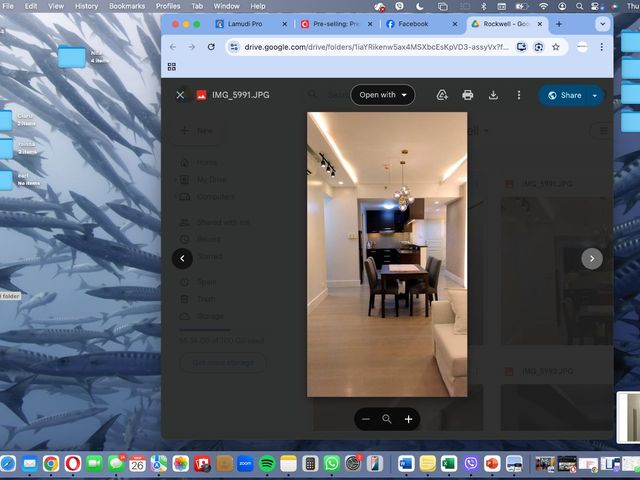Open Spotlight search in menu bar

tap(579, 6)
